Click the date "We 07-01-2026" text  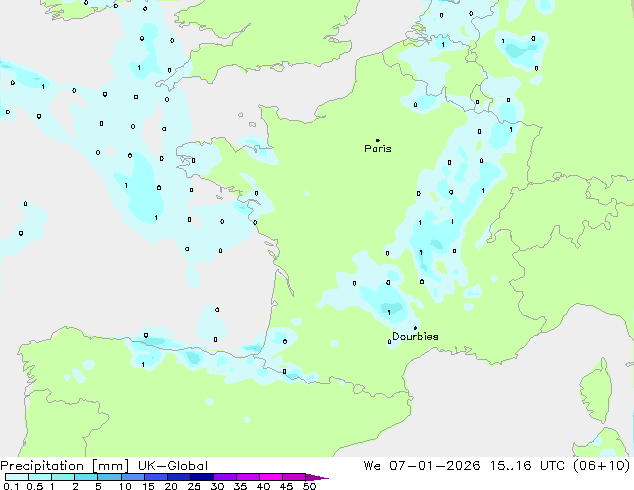pyautogui.click(x=422, y=466)
